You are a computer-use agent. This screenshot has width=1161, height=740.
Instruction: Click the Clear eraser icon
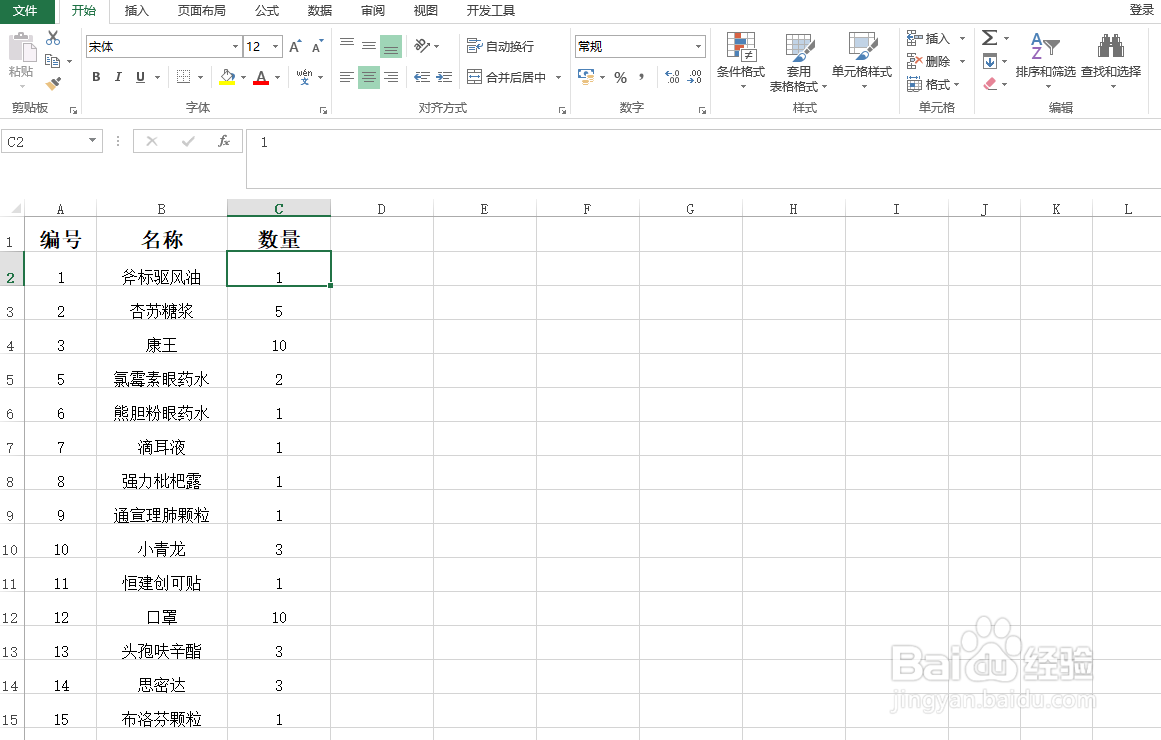(990, 84)
